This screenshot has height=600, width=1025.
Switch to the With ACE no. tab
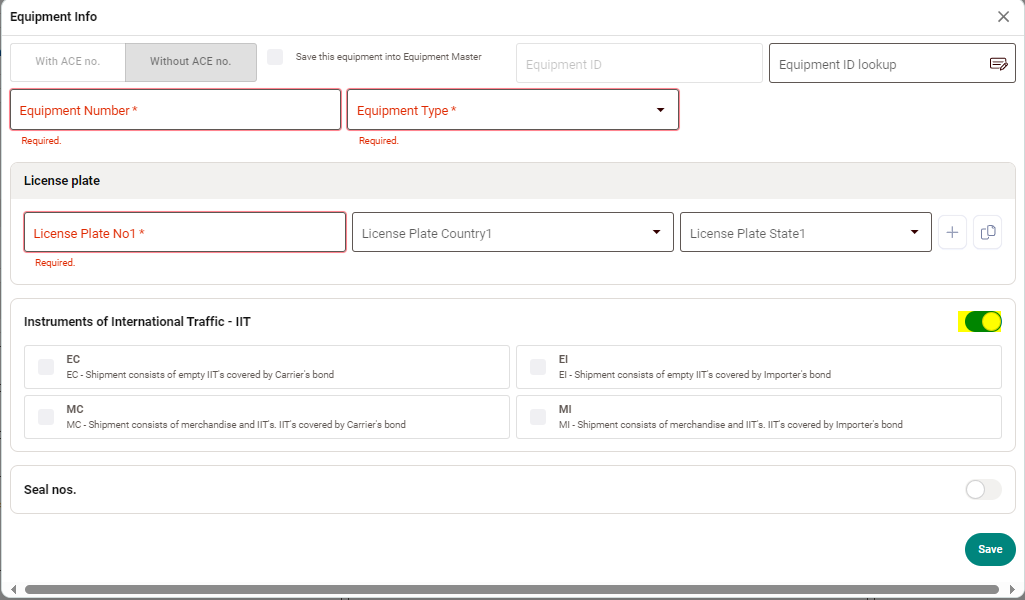pos(68,62)
